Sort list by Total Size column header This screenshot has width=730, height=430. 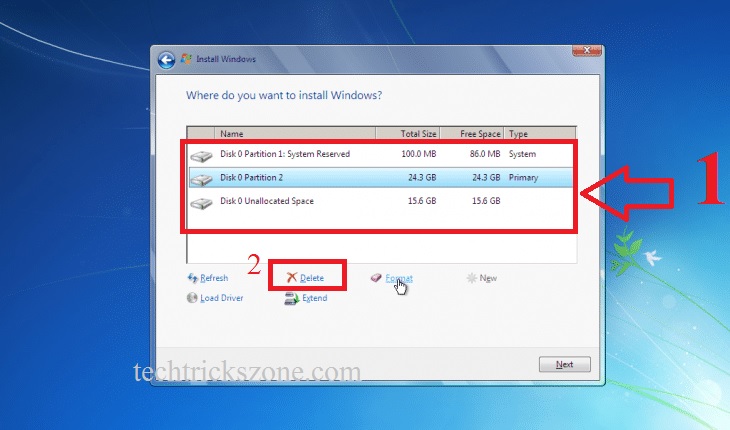(406, 133)
